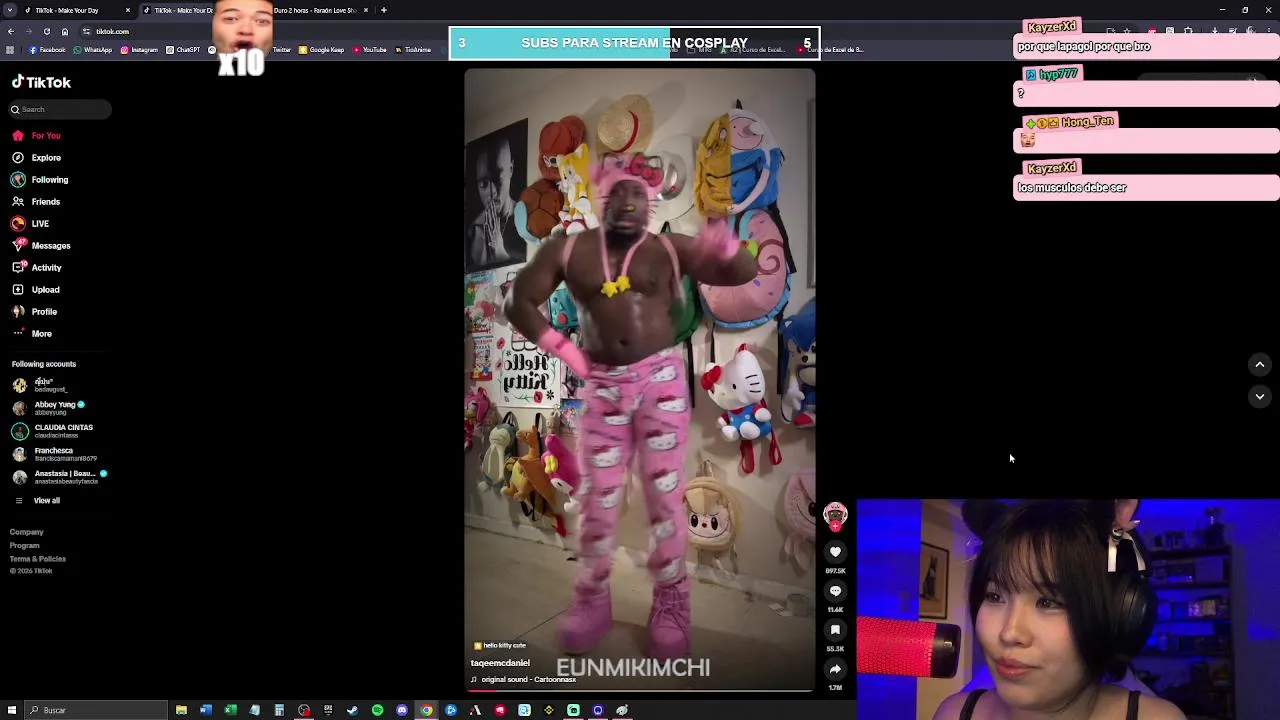Screen dimensions: 1280x720
Task: Click the Program footer link
Action: click(x=25, y=545)
